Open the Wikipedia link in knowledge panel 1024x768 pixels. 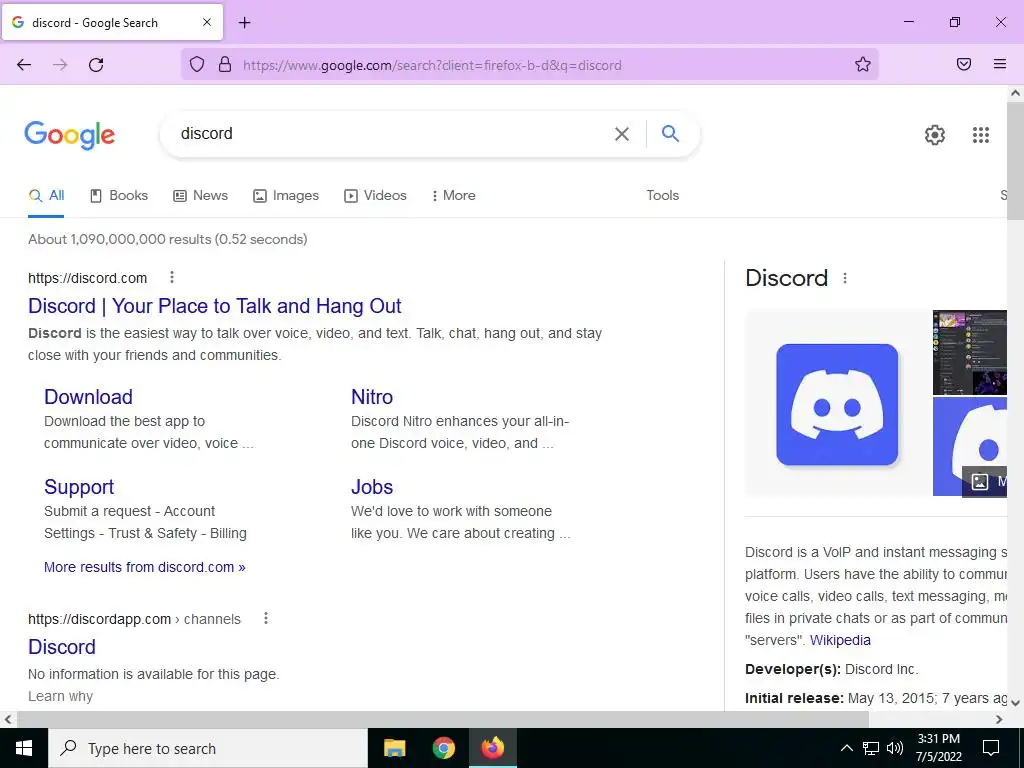click(840, 640)
